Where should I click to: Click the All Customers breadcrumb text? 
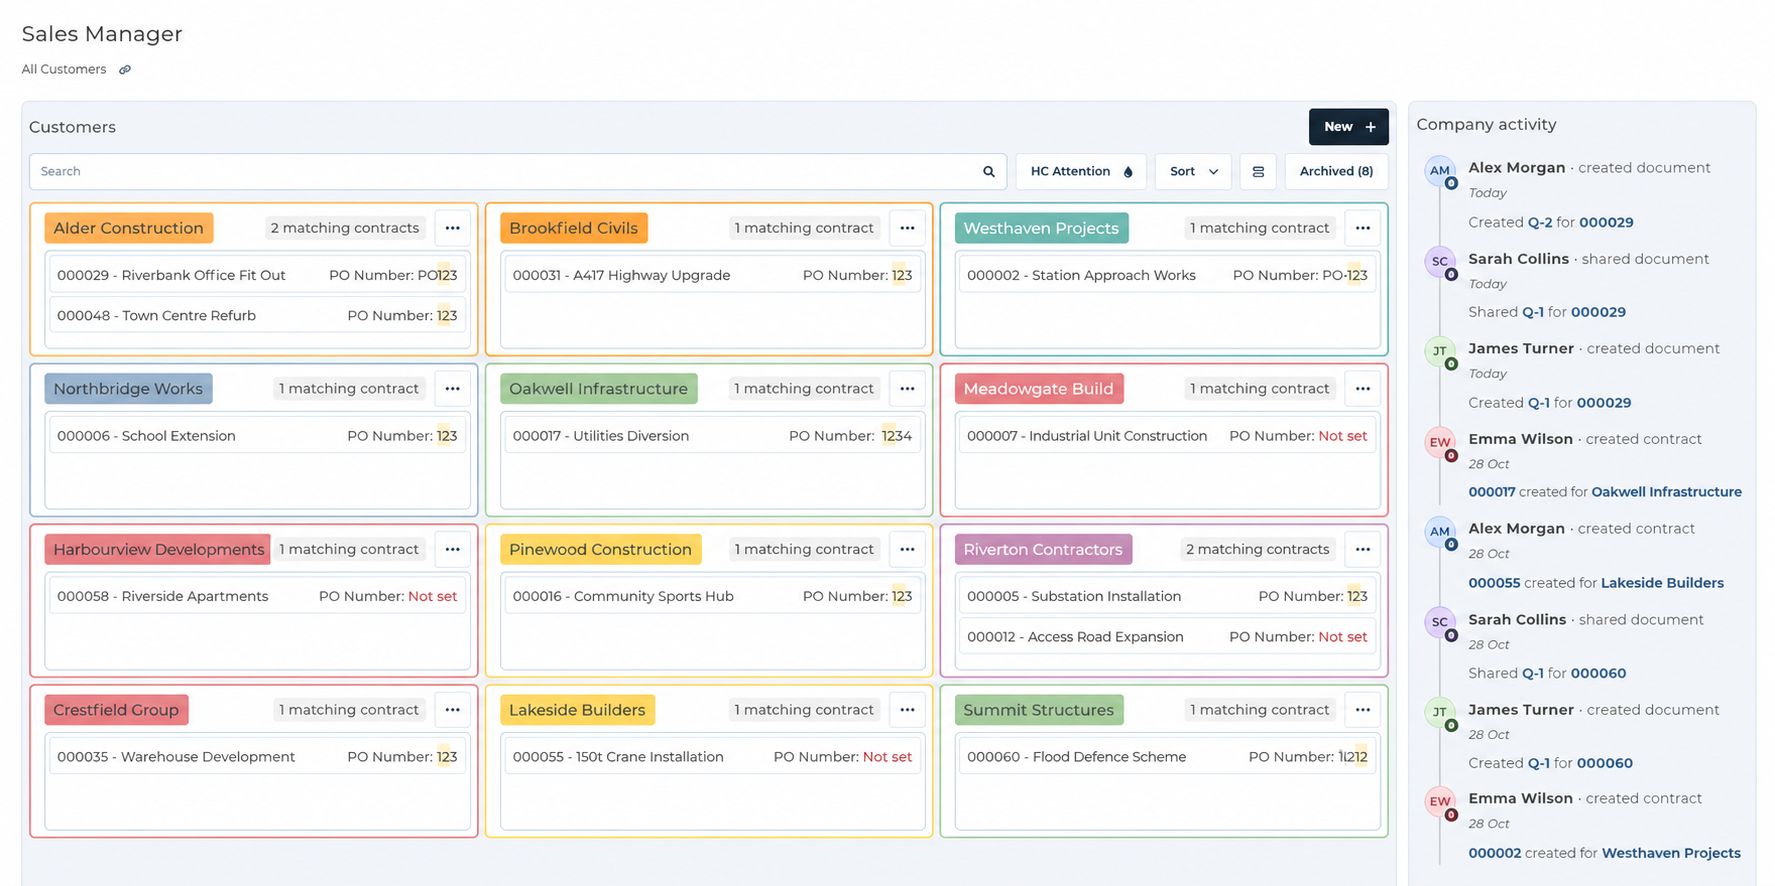64,70
